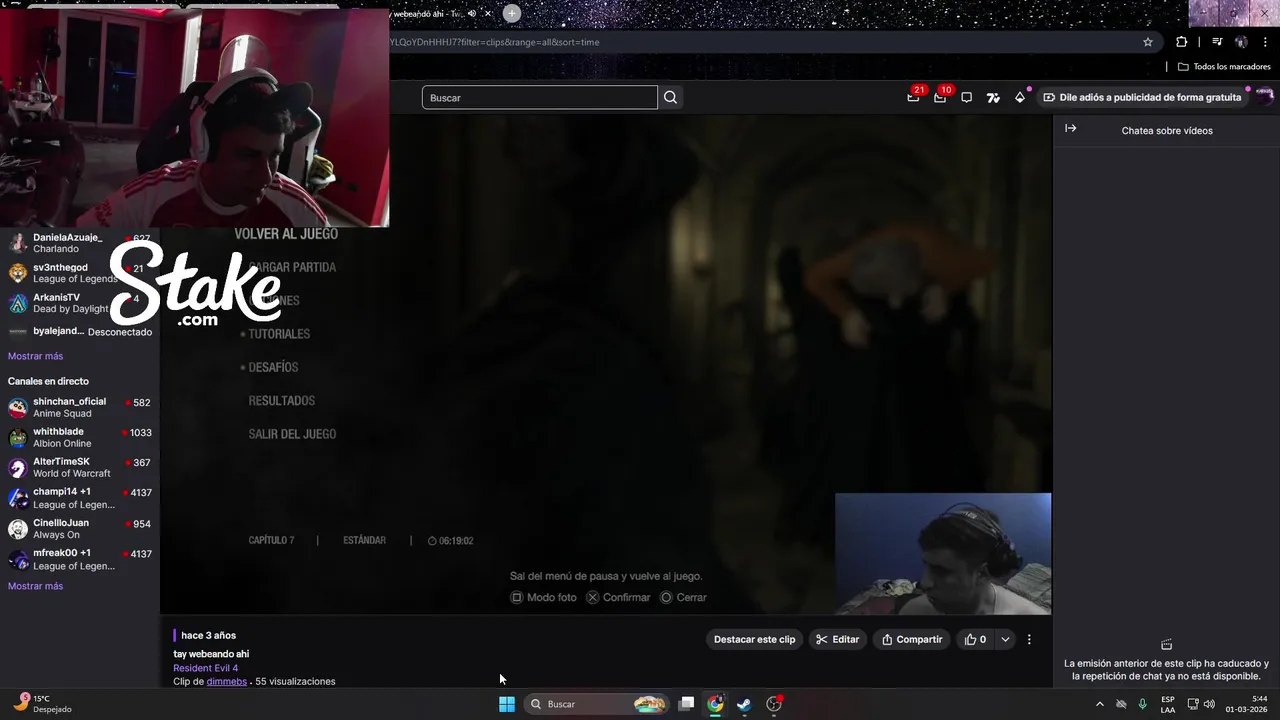The image size is (1280, 720).
Task: Click Windows taskbar Buscar search box
Action: [596, 704]
